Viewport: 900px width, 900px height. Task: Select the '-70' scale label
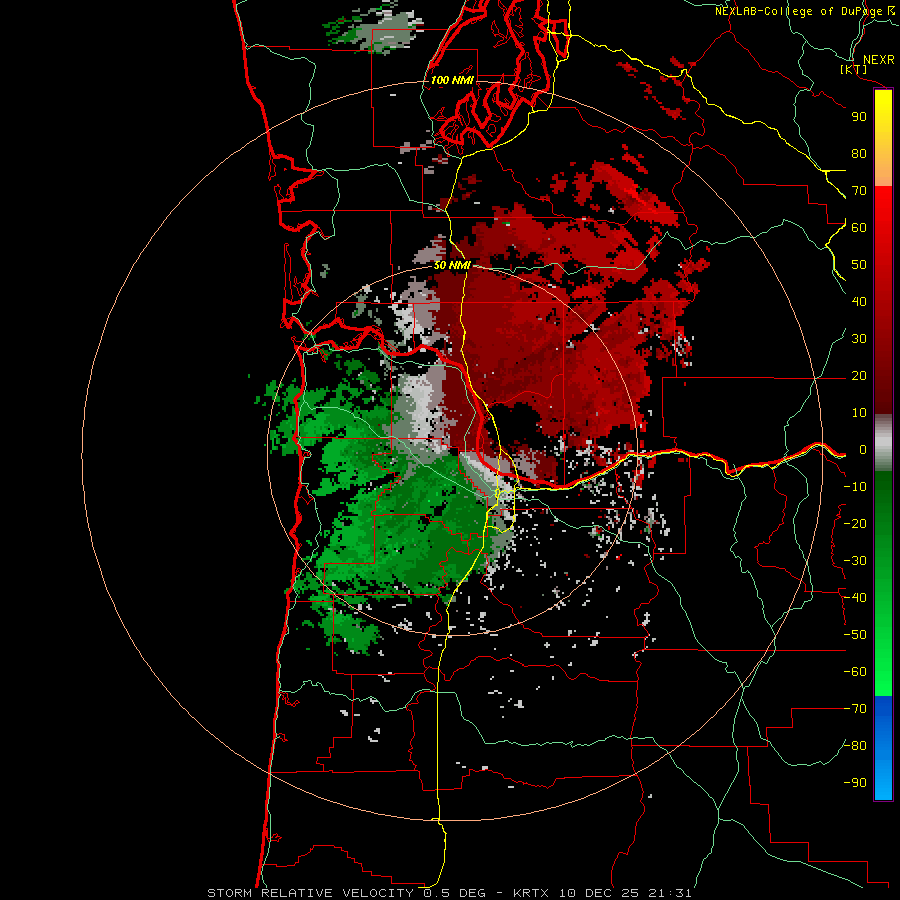click(x=855, y=709)
